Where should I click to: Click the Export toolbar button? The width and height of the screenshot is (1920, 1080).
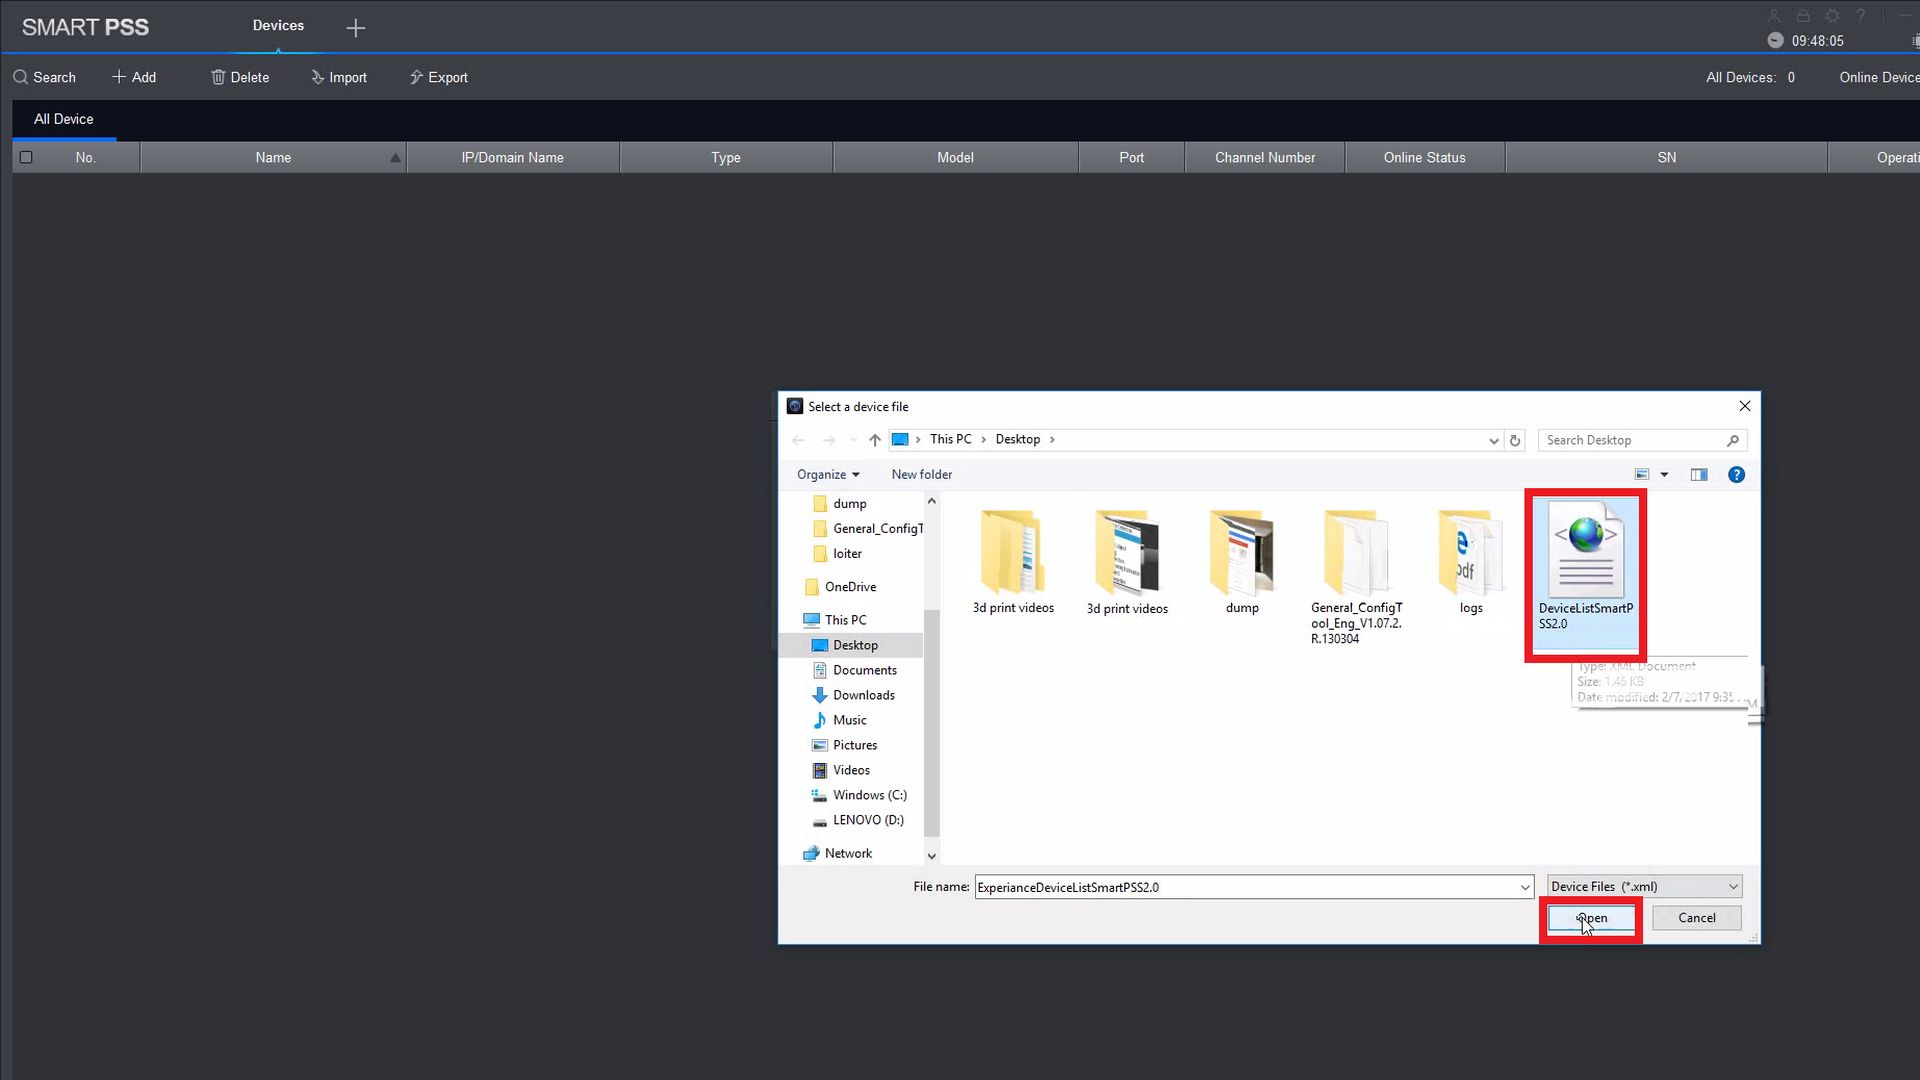[x=438, y=77]
